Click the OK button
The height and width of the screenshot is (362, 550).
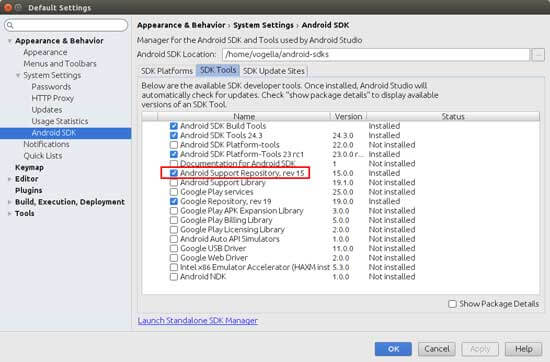393,349
